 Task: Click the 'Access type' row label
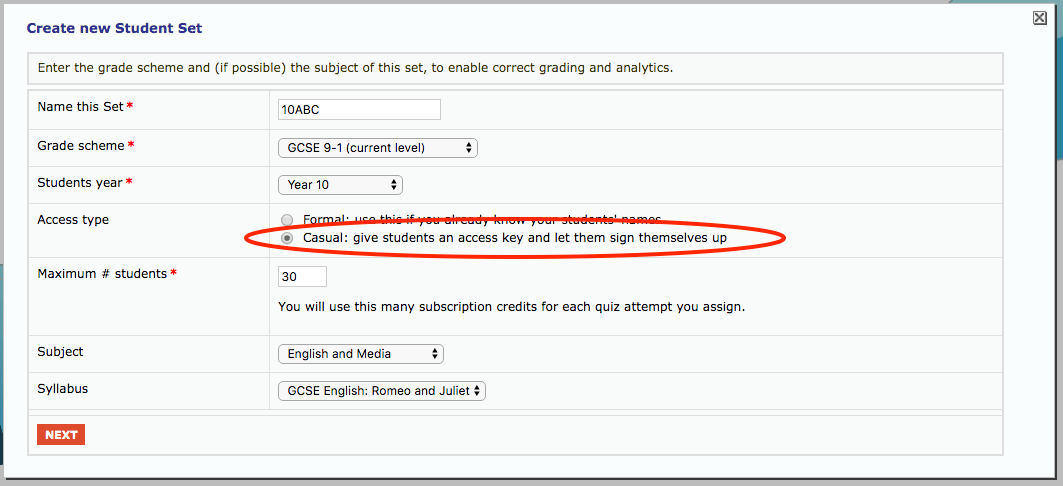(73, 220)
